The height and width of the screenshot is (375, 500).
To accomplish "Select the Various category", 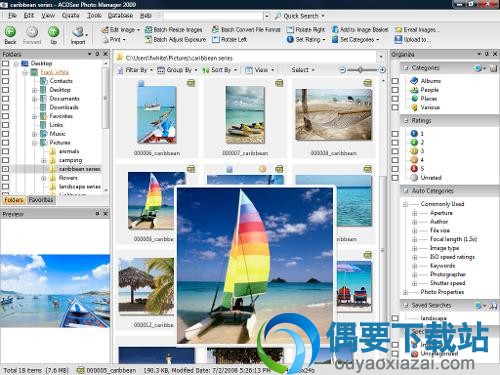I will coord(430,107).
